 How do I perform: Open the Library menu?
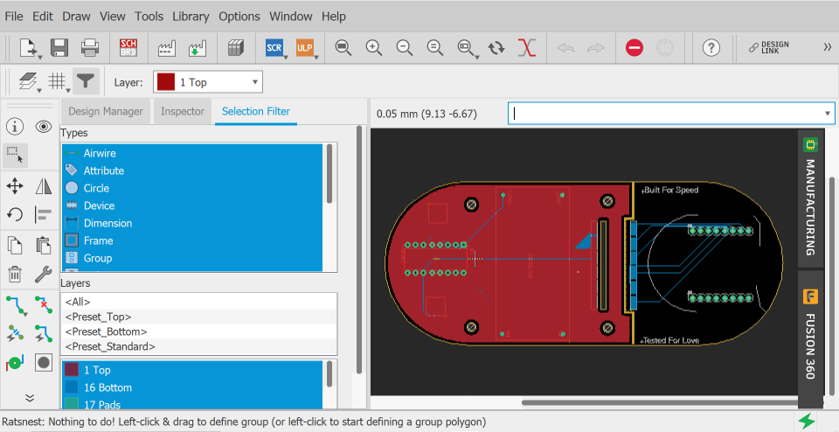coord(191,16)
